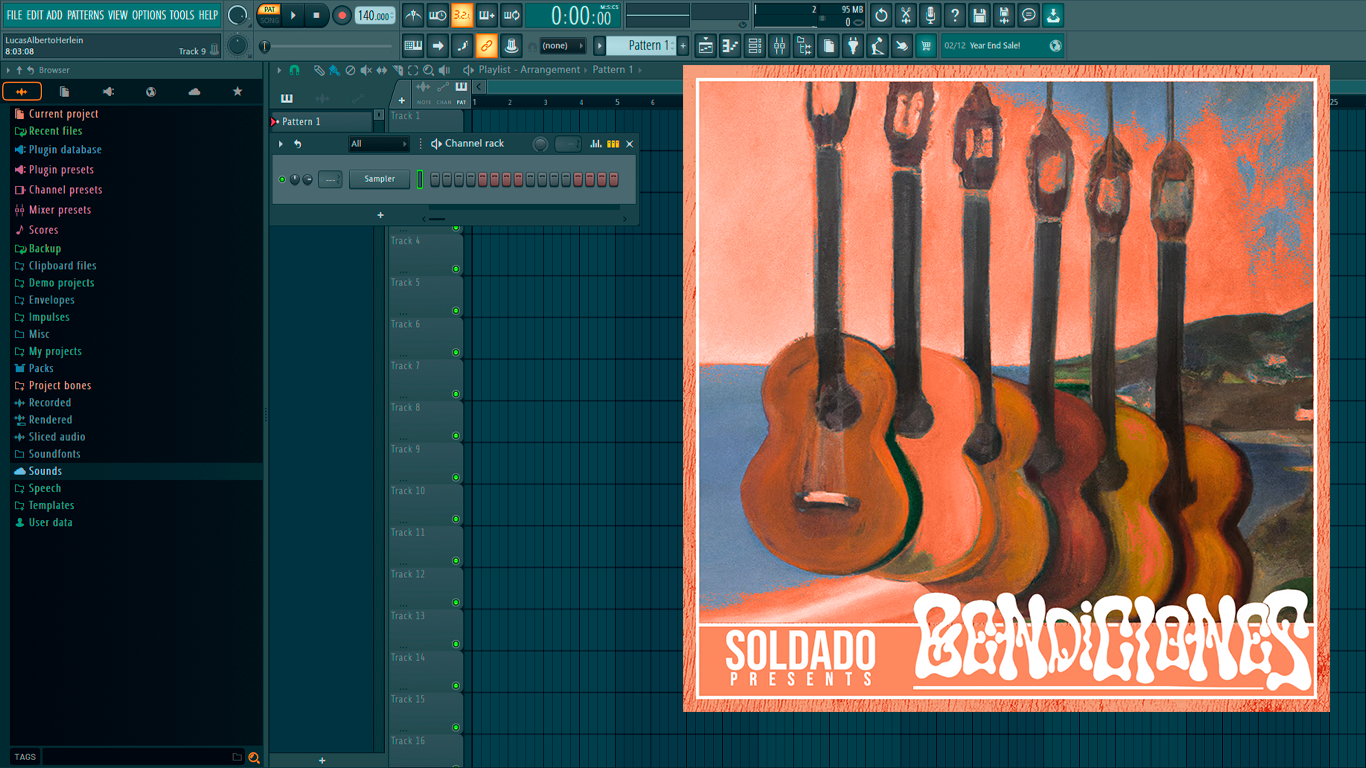Toggle link to controller orange button
The height and width of the screenshot is (768, 1366).
pos(486,46)
